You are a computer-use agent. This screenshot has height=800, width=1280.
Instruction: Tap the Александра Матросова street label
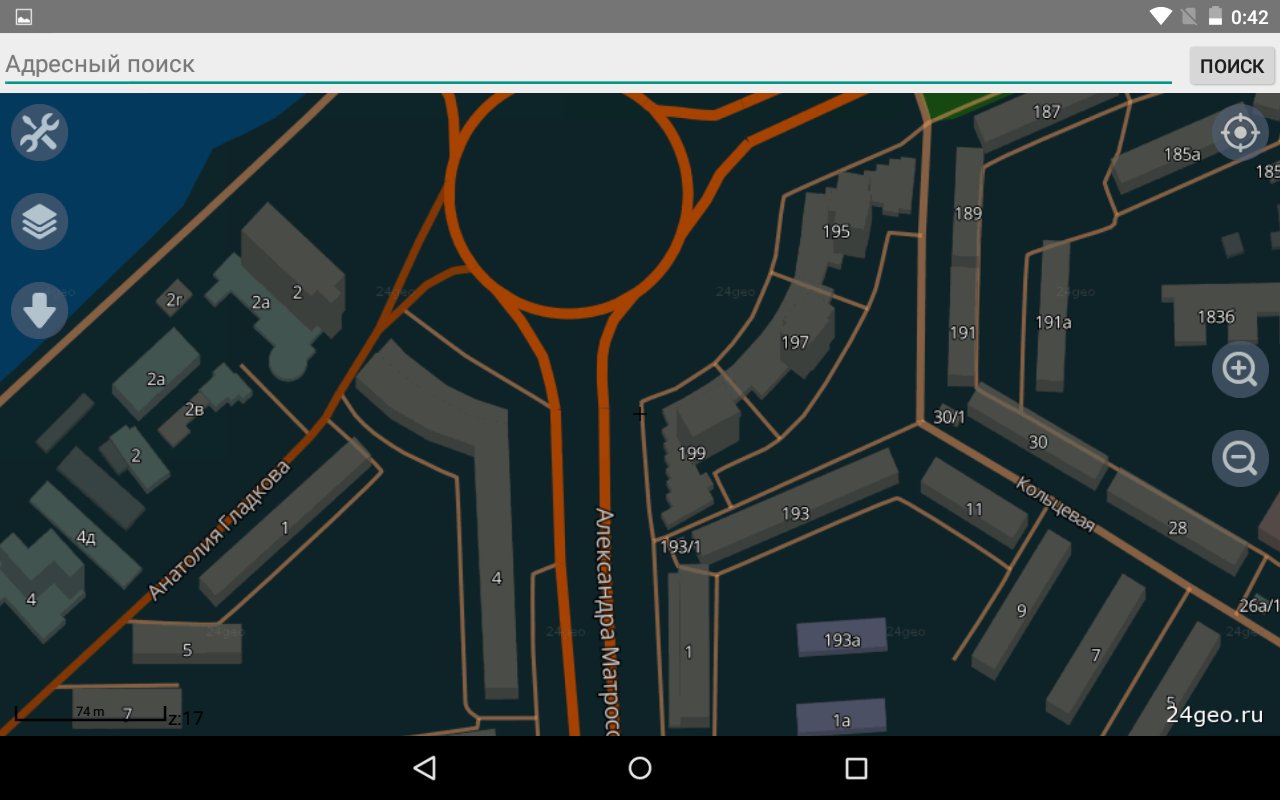point(608,622)
